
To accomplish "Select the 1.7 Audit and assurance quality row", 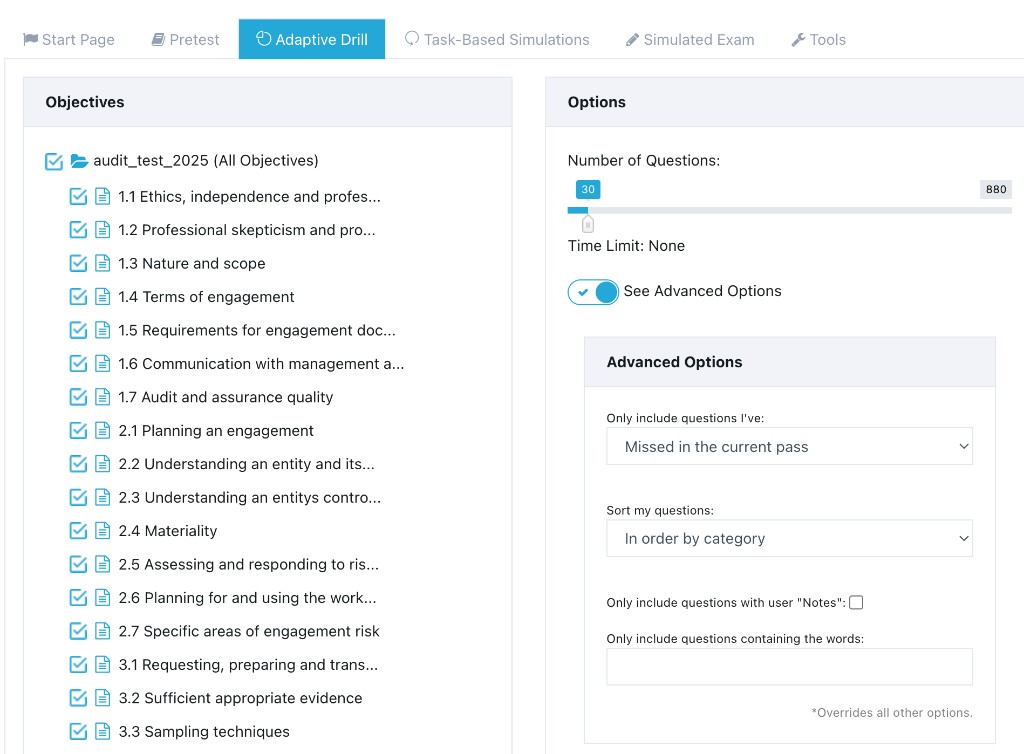I will 225,397.
